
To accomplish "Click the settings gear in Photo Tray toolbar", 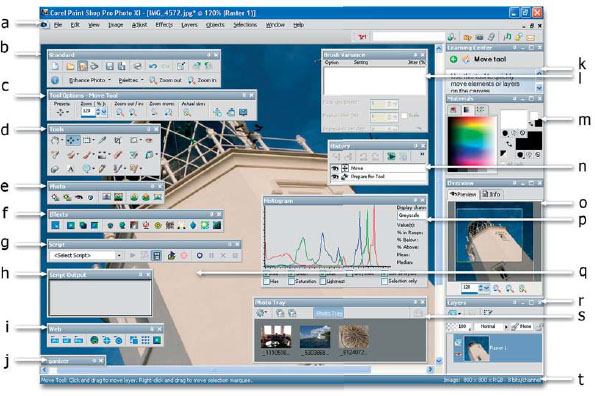I will pos(260,313).
